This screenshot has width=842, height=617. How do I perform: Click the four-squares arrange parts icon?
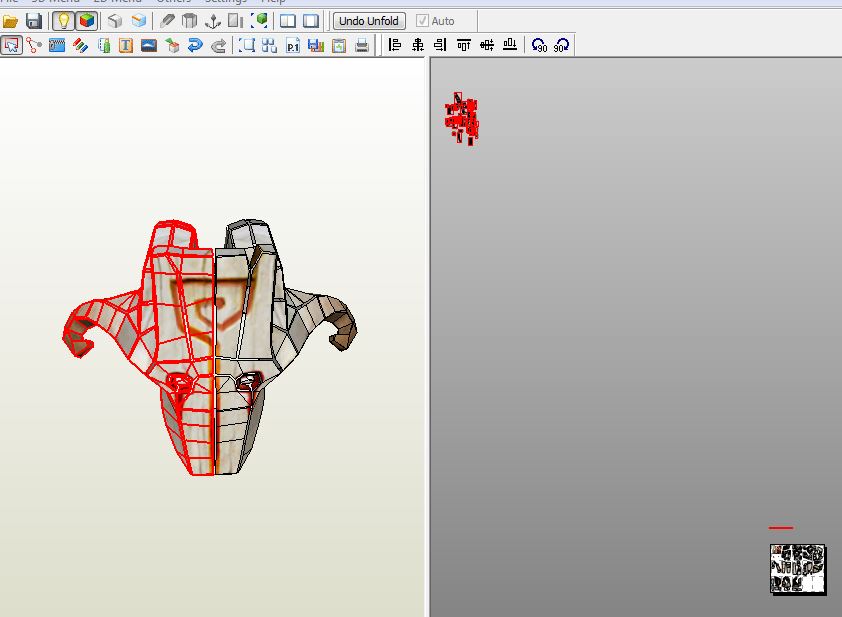(x=269, y=46)
